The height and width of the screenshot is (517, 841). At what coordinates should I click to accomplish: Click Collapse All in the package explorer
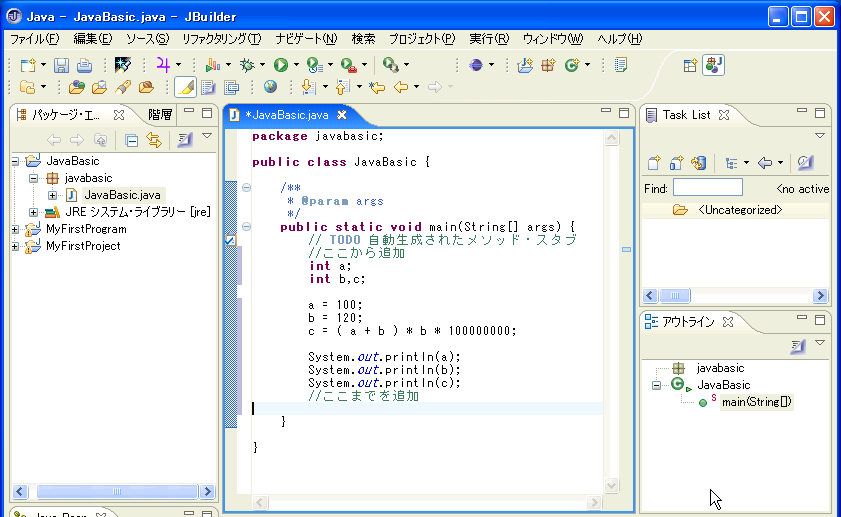(x=132, y=140)
